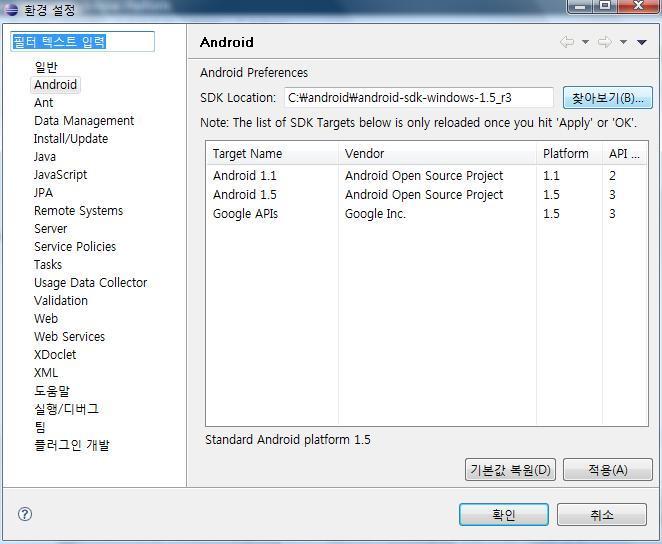Click the API level 2 cell
The height and width of the screenshot is (544, 662).
point(612,176)
